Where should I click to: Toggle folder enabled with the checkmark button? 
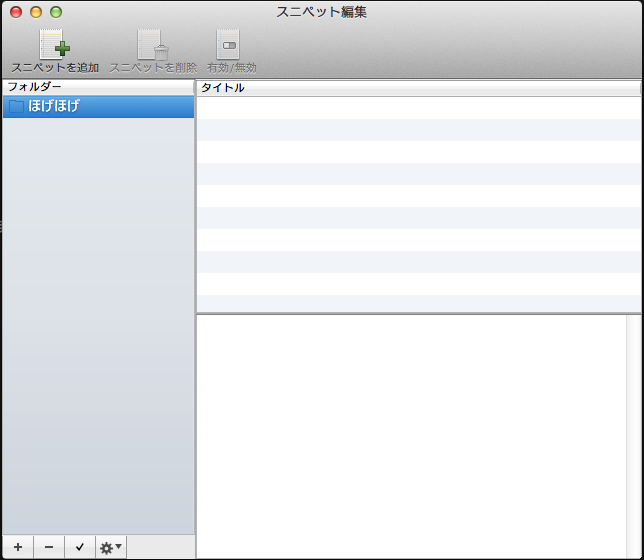pos(79,547)
